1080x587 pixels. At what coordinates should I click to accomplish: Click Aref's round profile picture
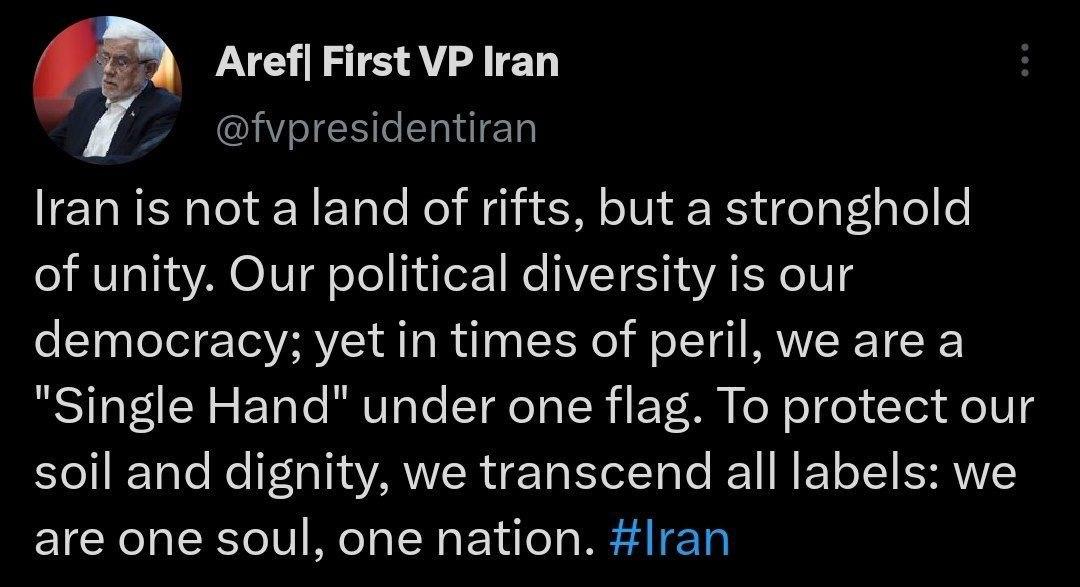tap(107, 91)
